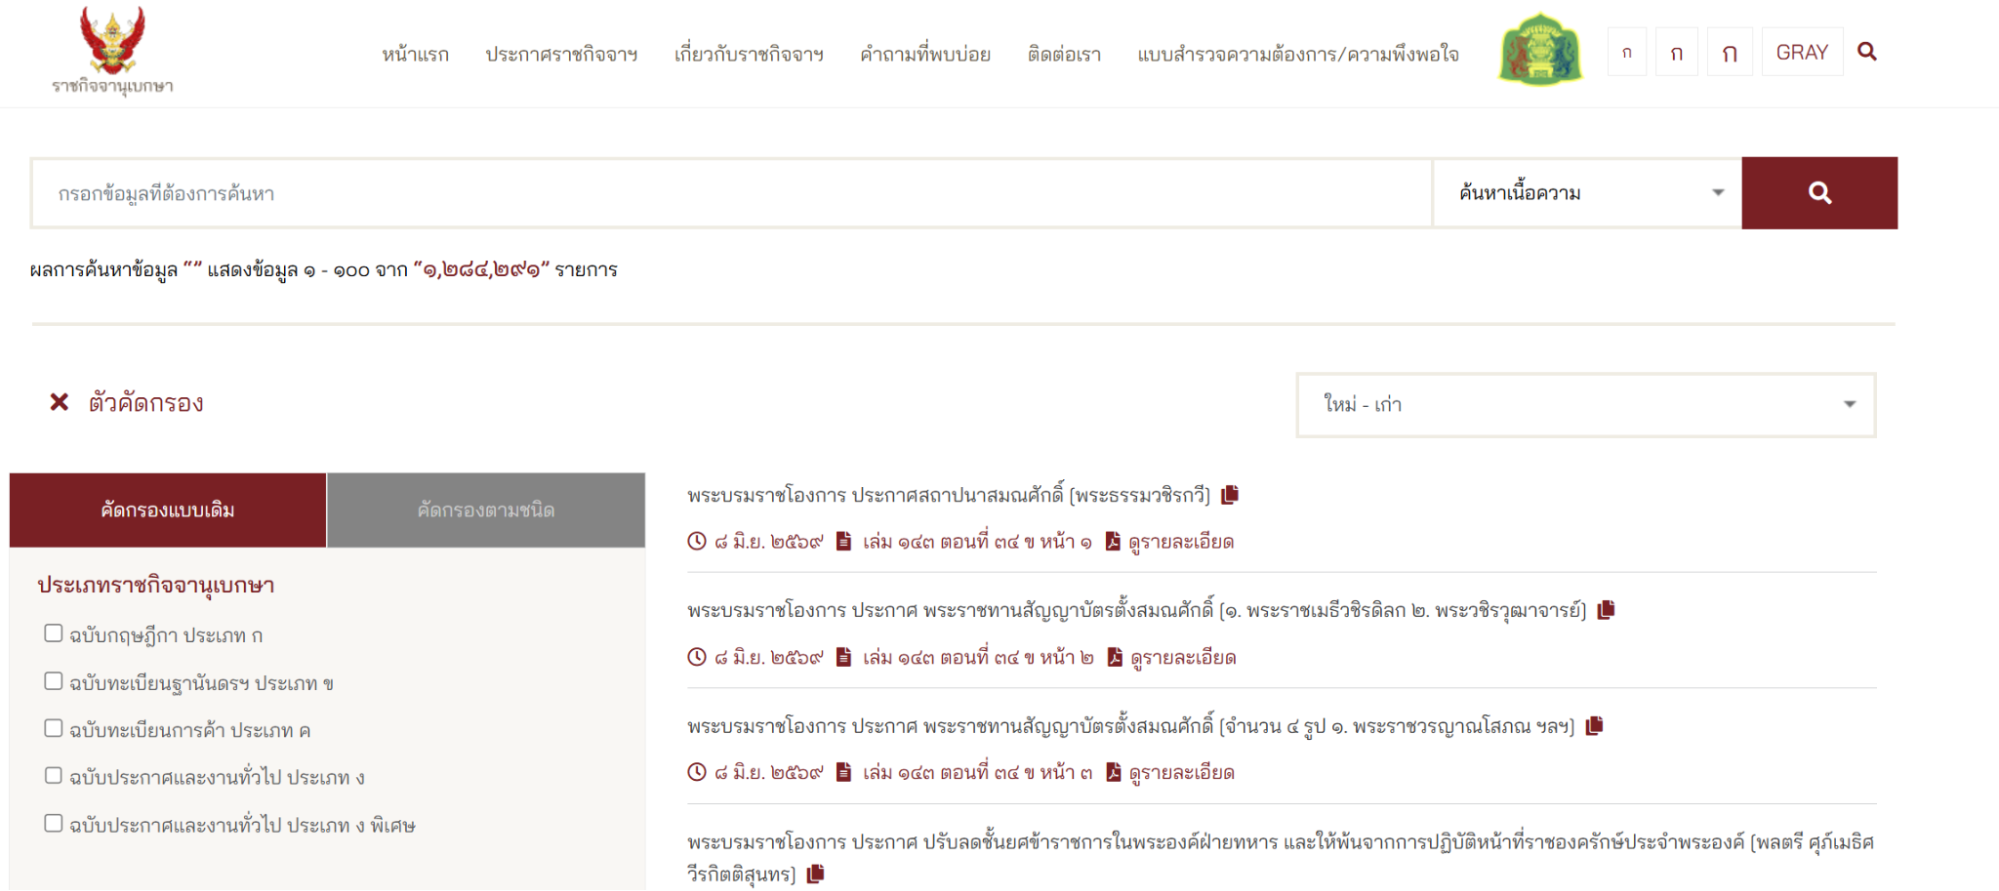Copy title of พลตรี ศุภ์เมธิศ announcement

pyautogui.click(x=815, y=874)
